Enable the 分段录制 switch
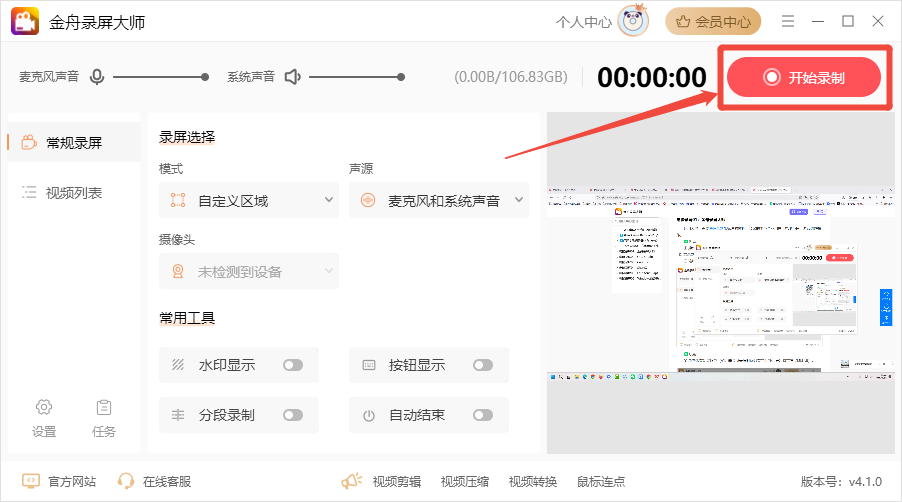 point(293,415)
